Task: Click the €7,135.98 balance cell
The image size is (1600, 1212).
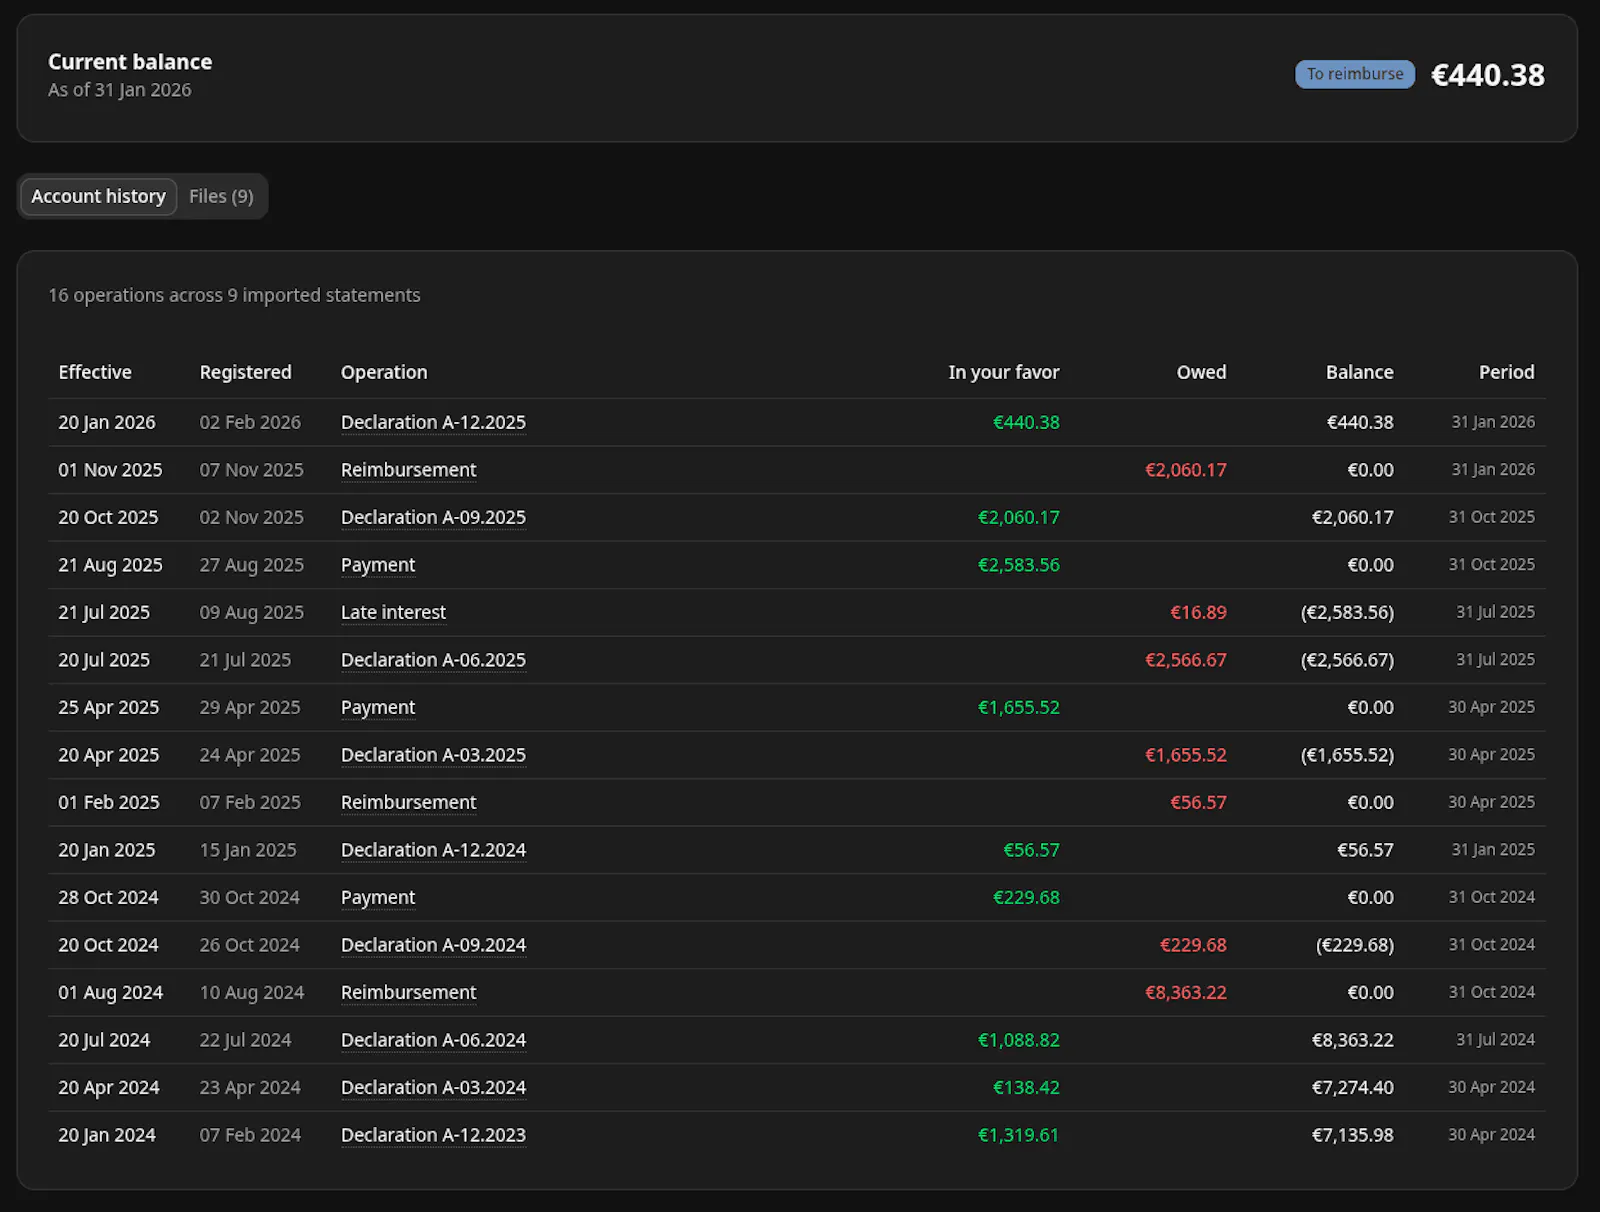Action: point(1352,1135)
